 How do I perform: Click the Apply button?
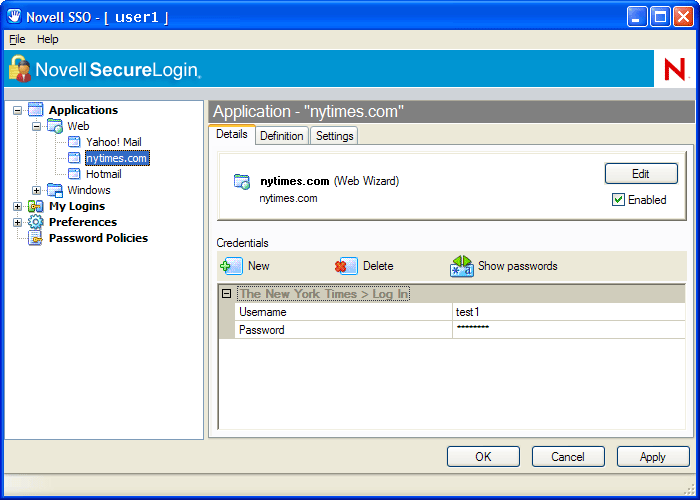[x=653, y=456]
